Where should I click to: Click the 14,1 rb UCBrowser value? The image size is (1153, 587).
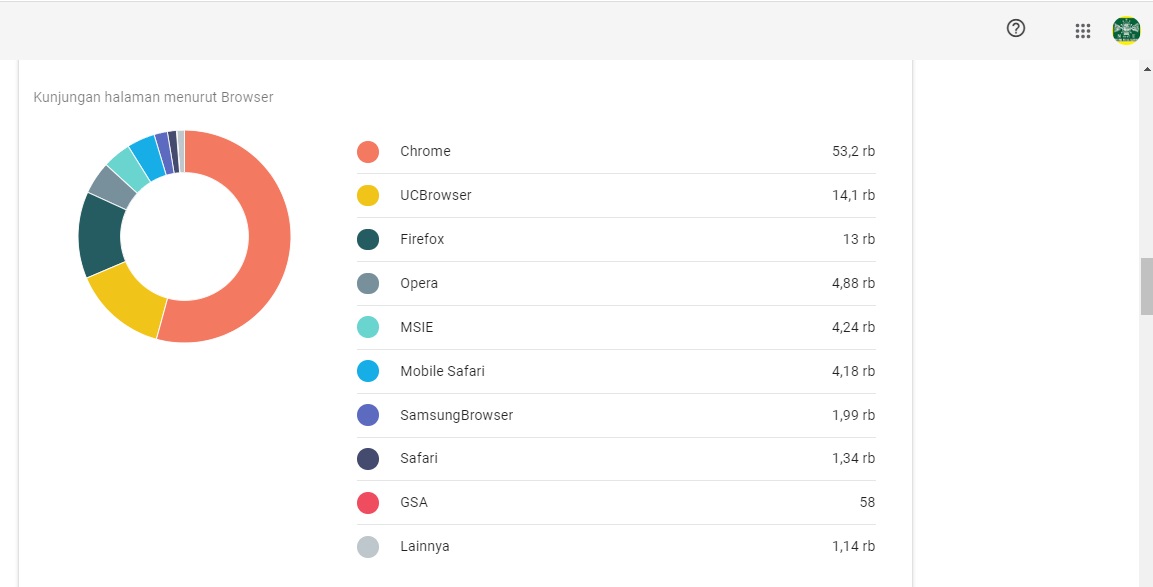tap(854, 196)
